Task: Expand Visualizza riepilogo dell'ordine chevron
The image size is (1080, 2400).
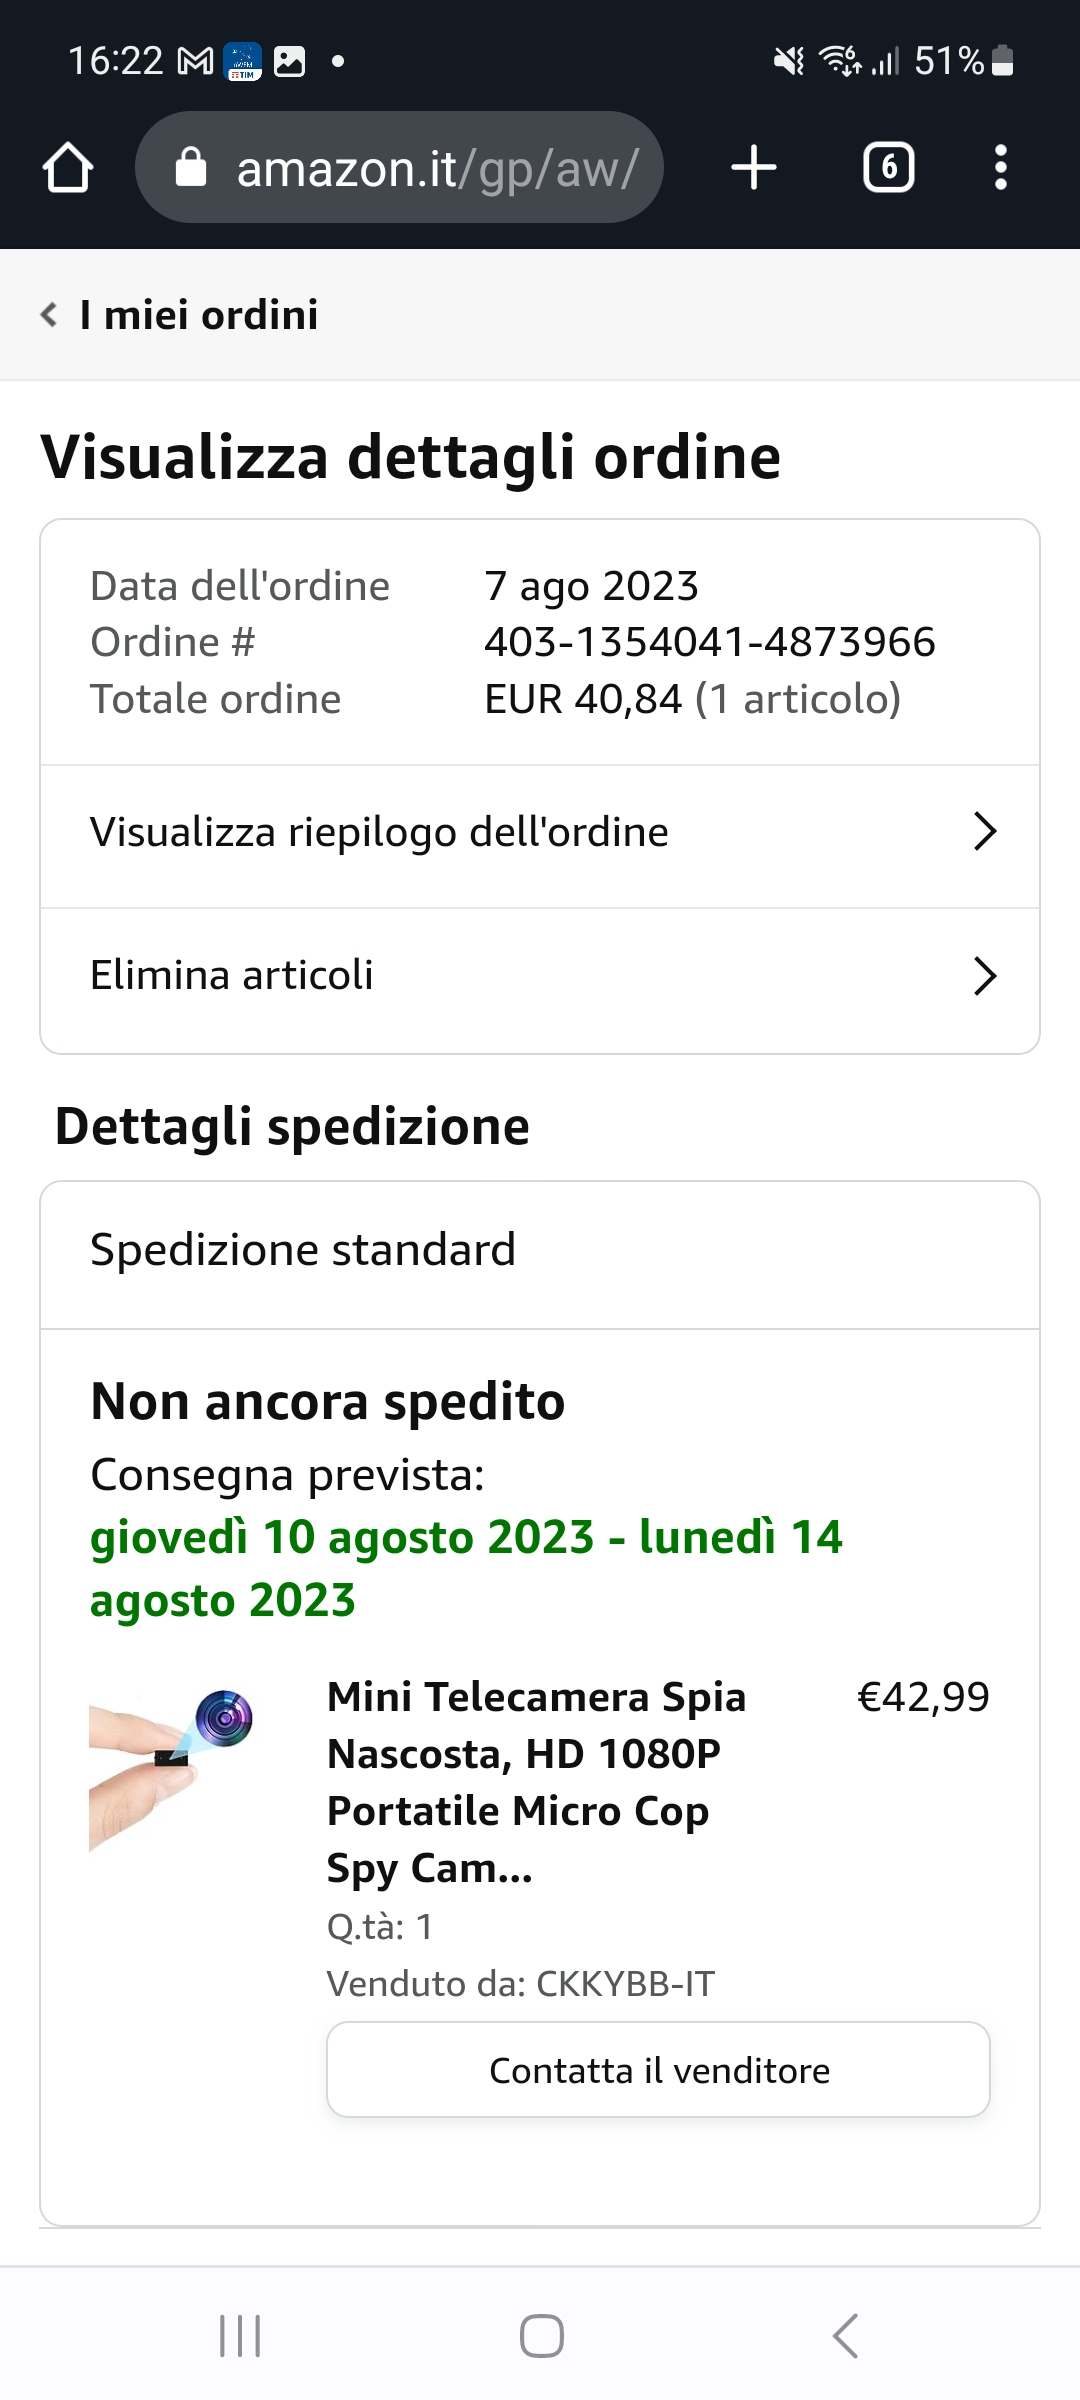Action: coord(985,832)
